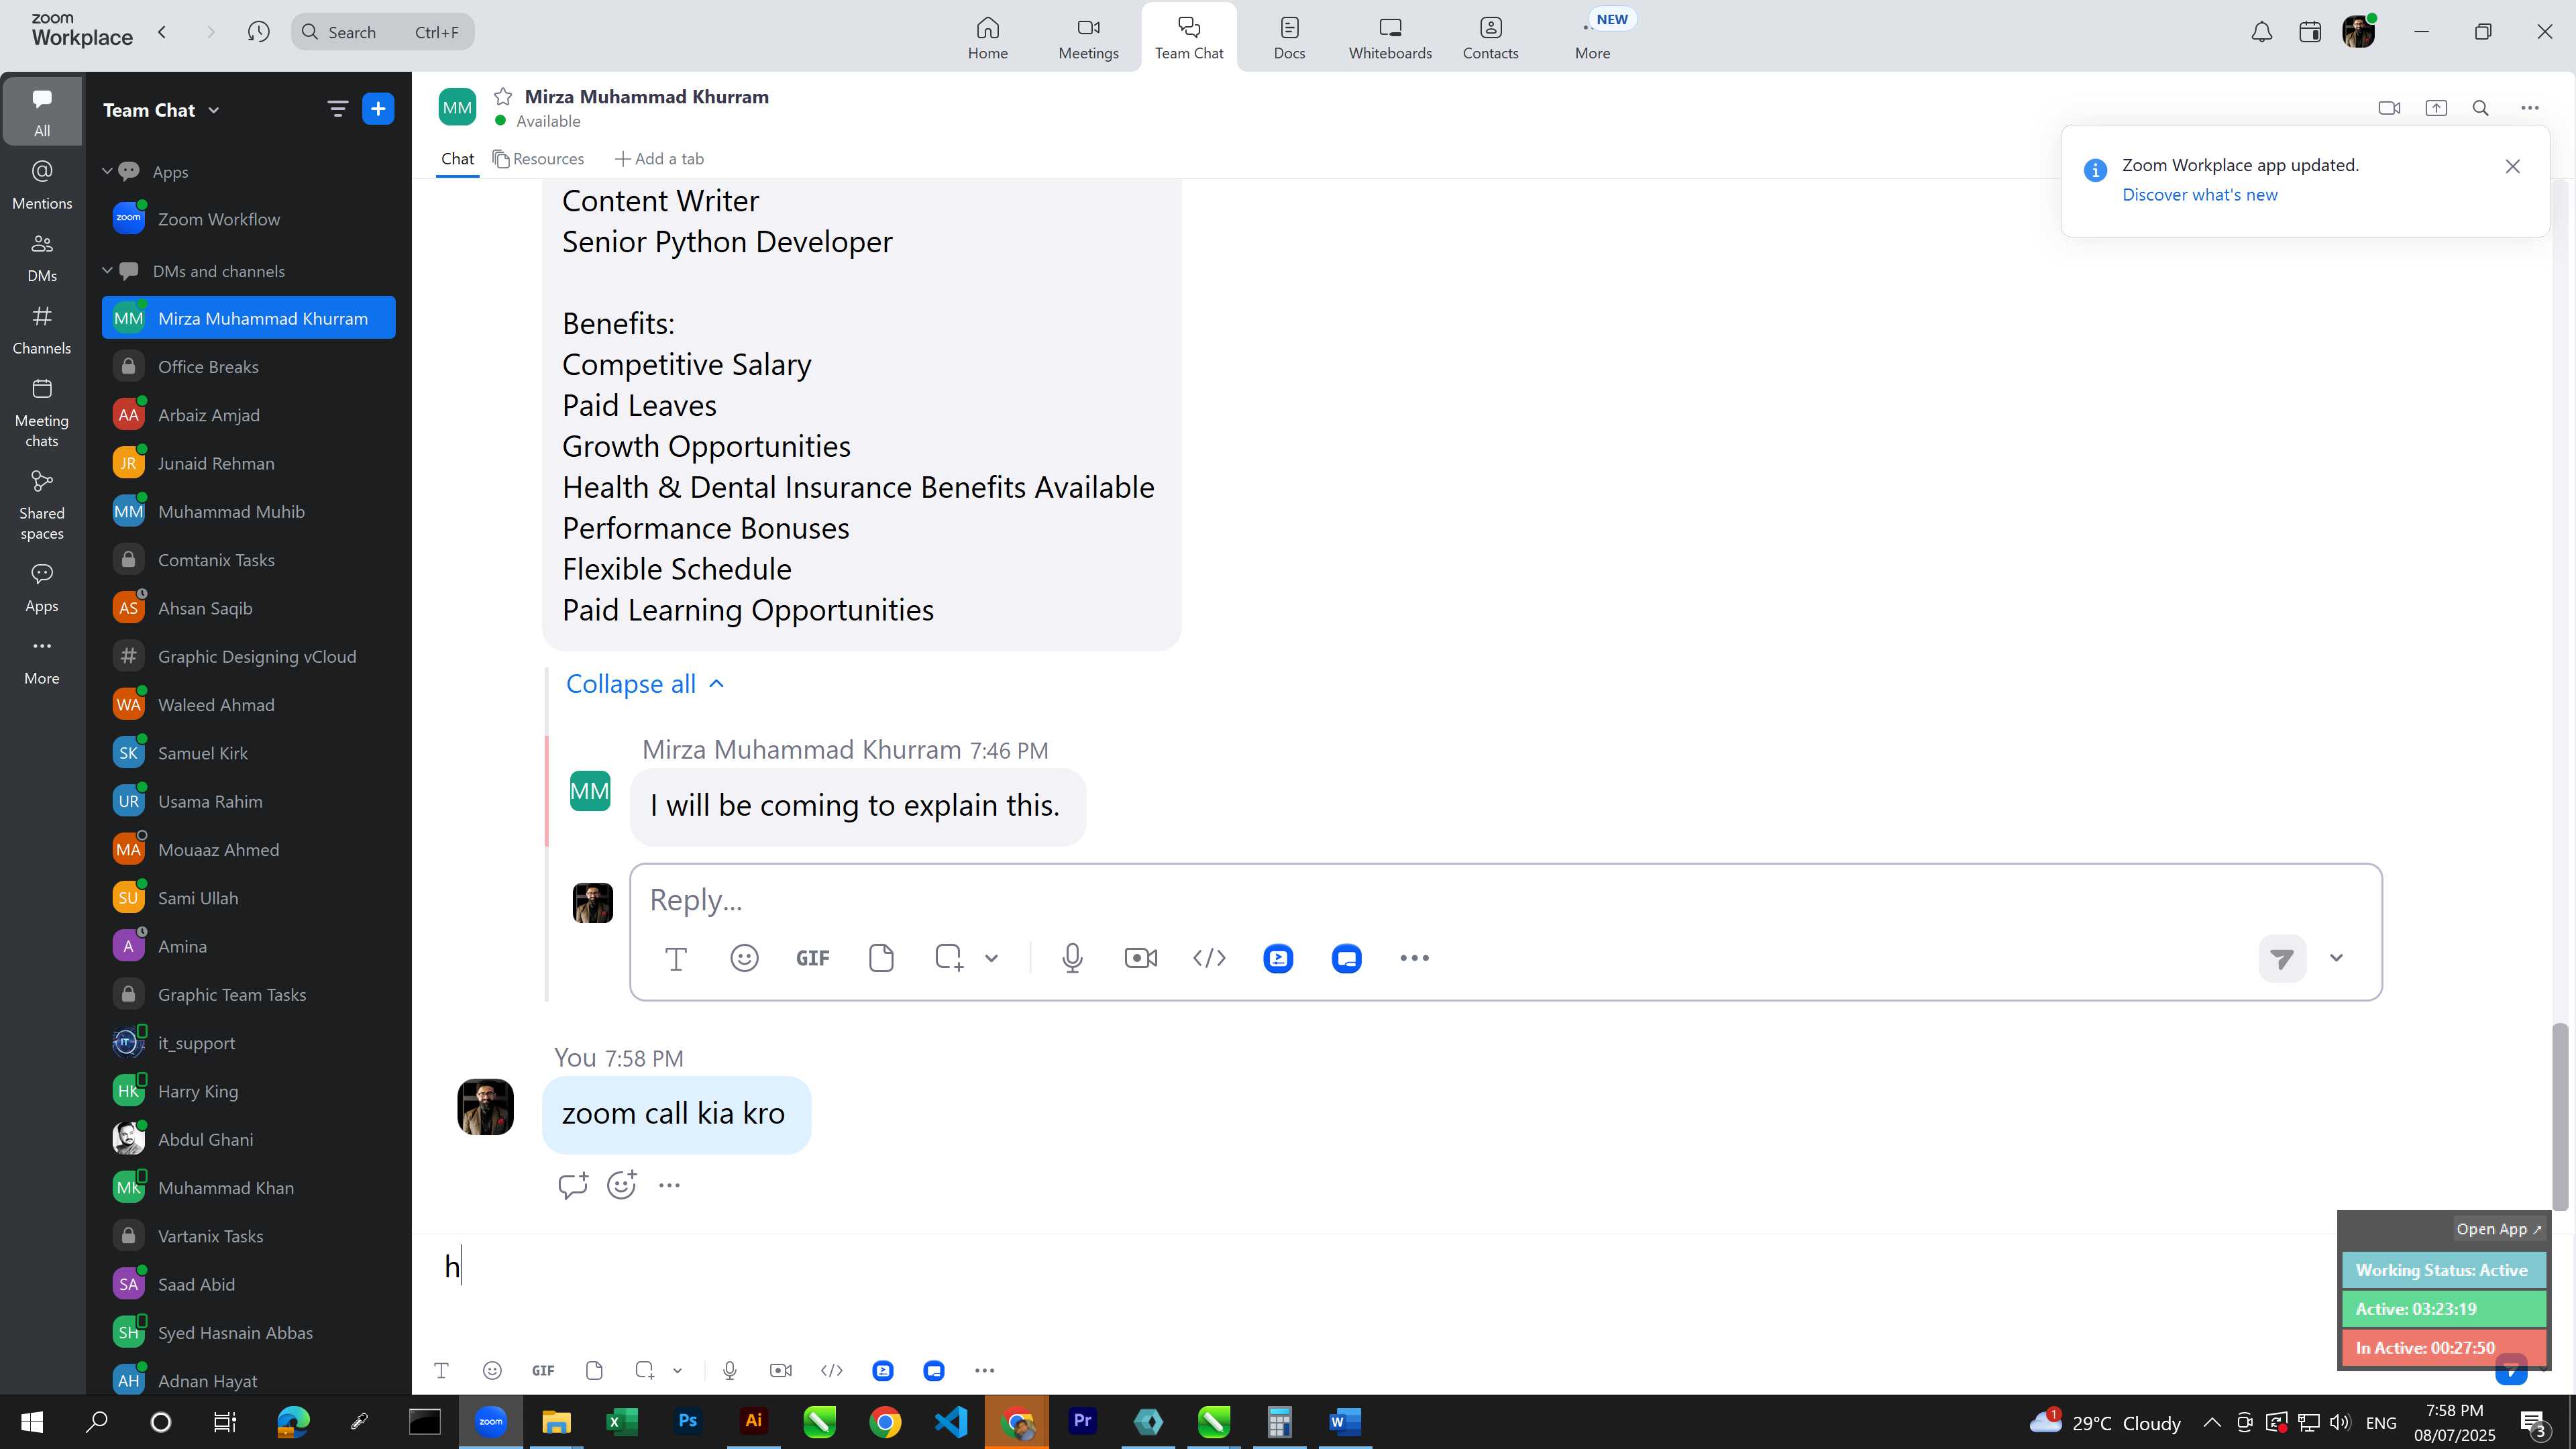
Task: Attach a file in the reply box
Action: pos(881,958)
